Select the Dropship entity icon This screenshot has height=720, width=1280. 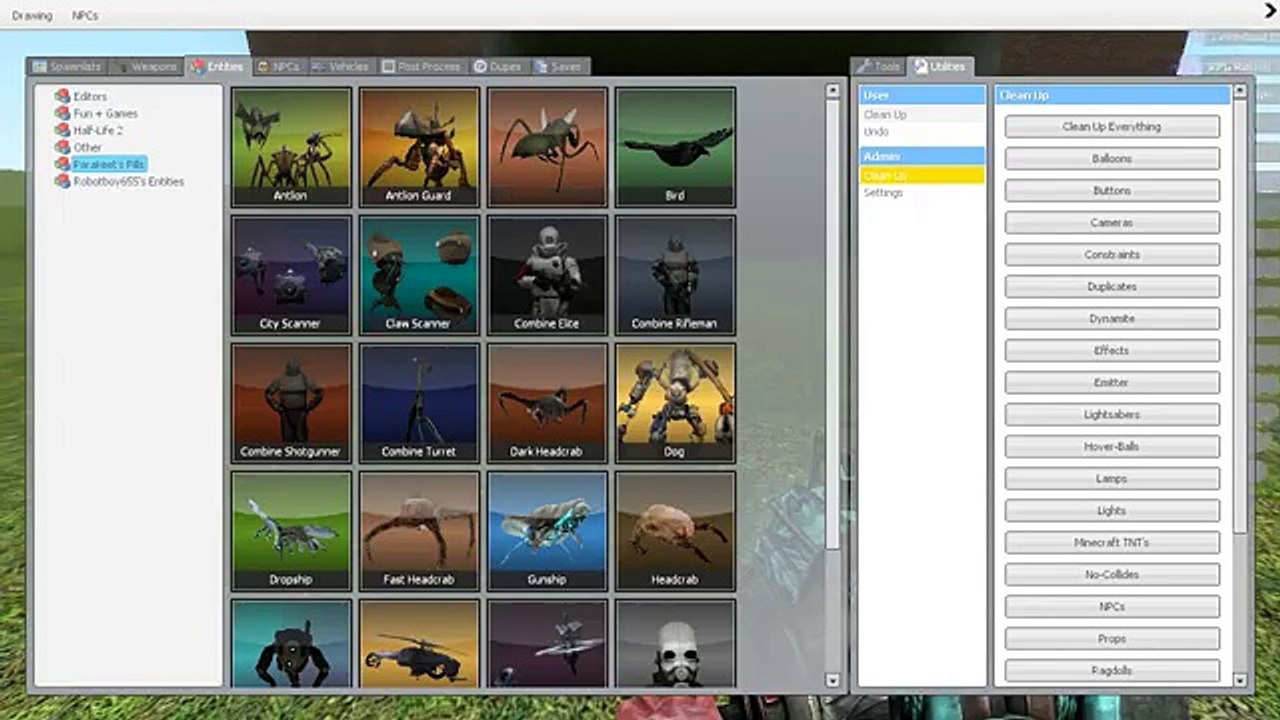coord(291,531)
